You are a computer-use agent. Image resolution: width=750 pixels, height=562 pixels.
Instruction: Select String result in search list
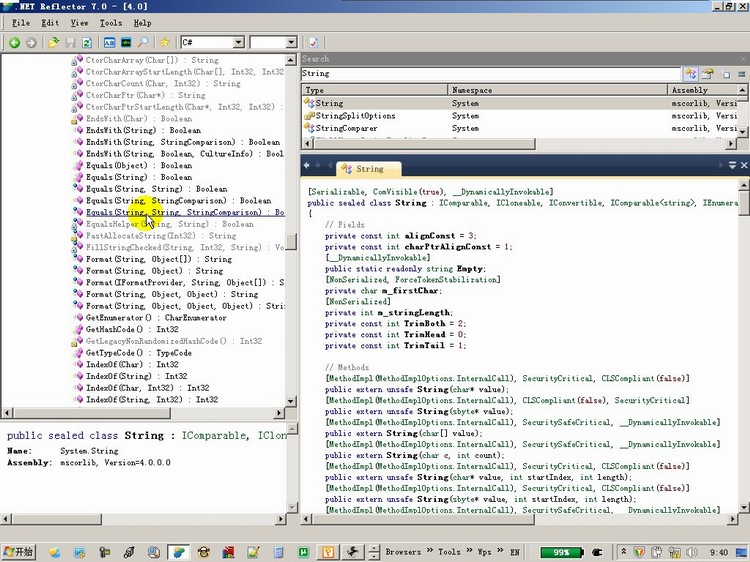[x=519, y=103]
